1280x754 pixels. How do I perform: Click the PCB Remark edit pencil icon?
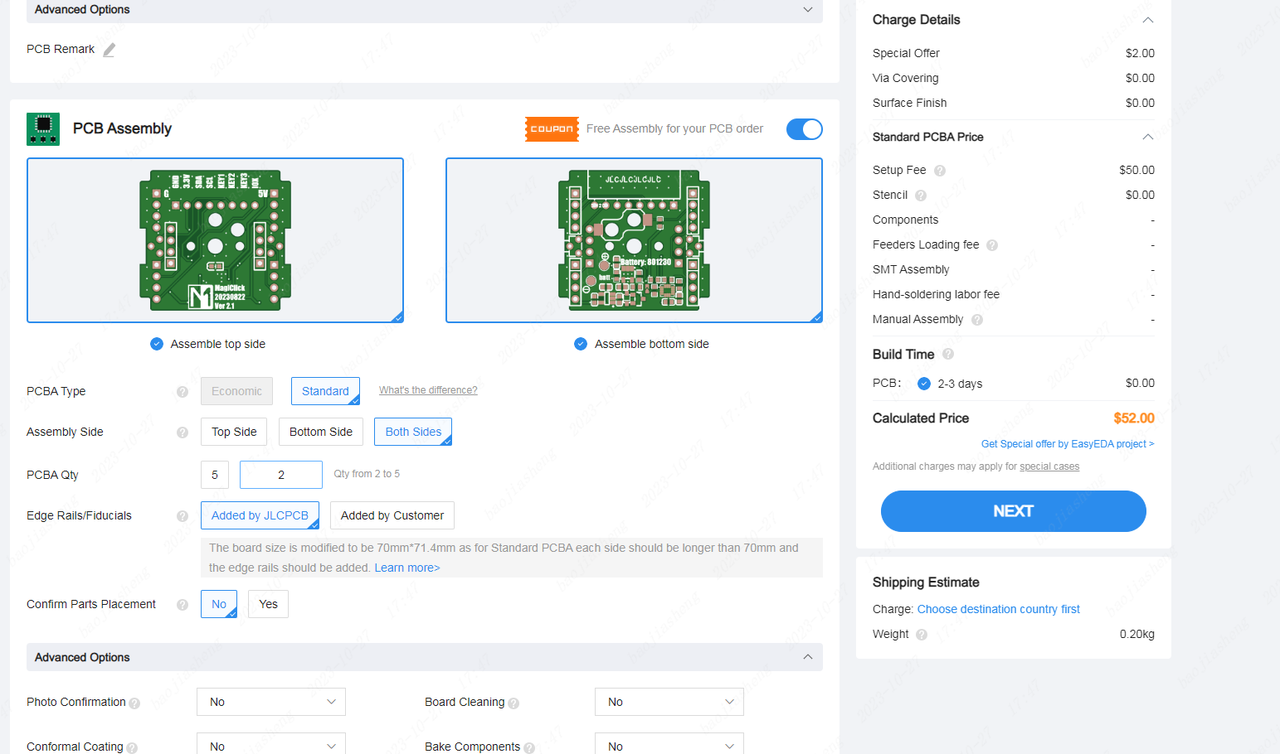(111, 48)
